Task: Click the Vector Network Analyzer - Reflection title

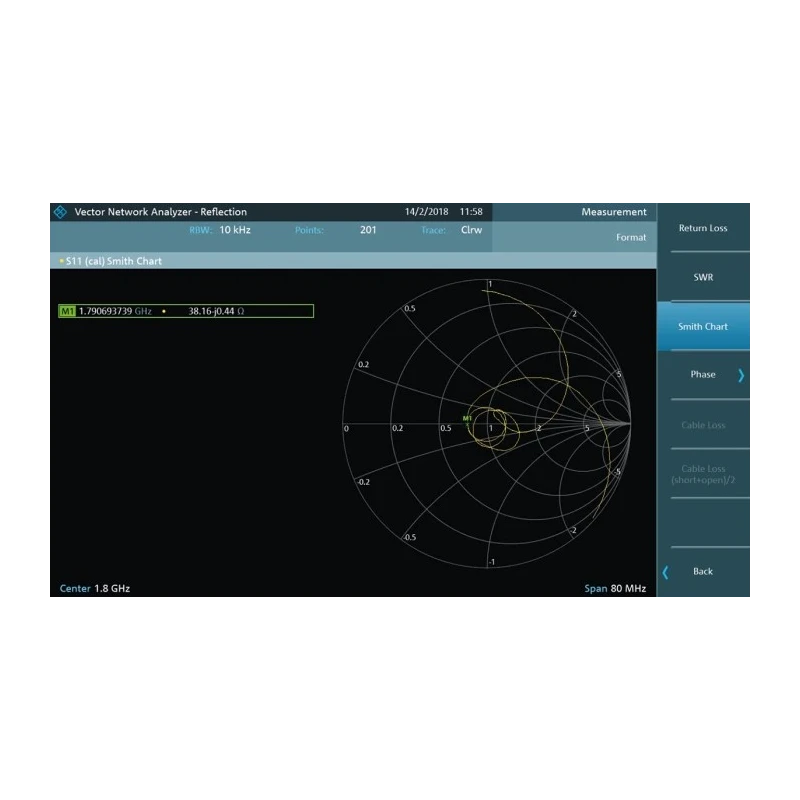Action: (161, 212)
